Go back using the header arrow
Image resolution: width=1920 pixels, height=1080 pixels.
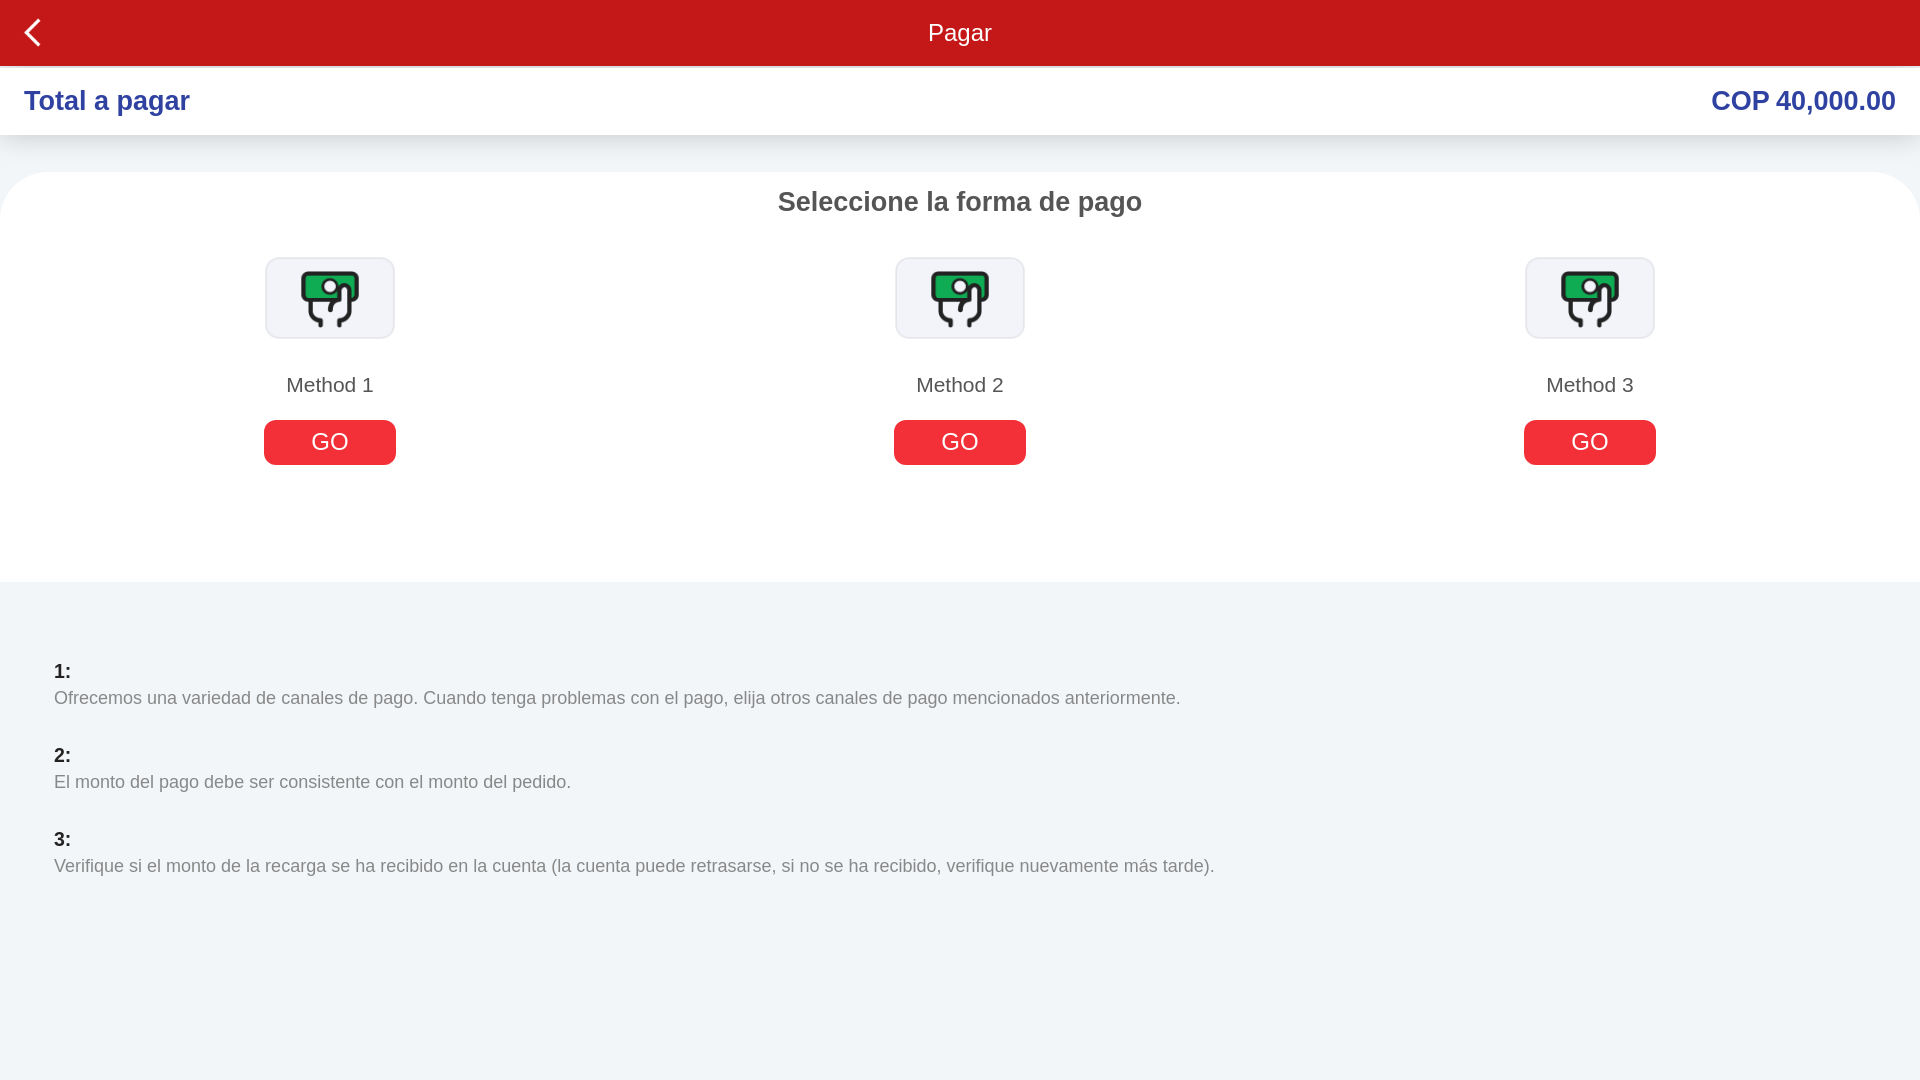(x=32, y=33)
